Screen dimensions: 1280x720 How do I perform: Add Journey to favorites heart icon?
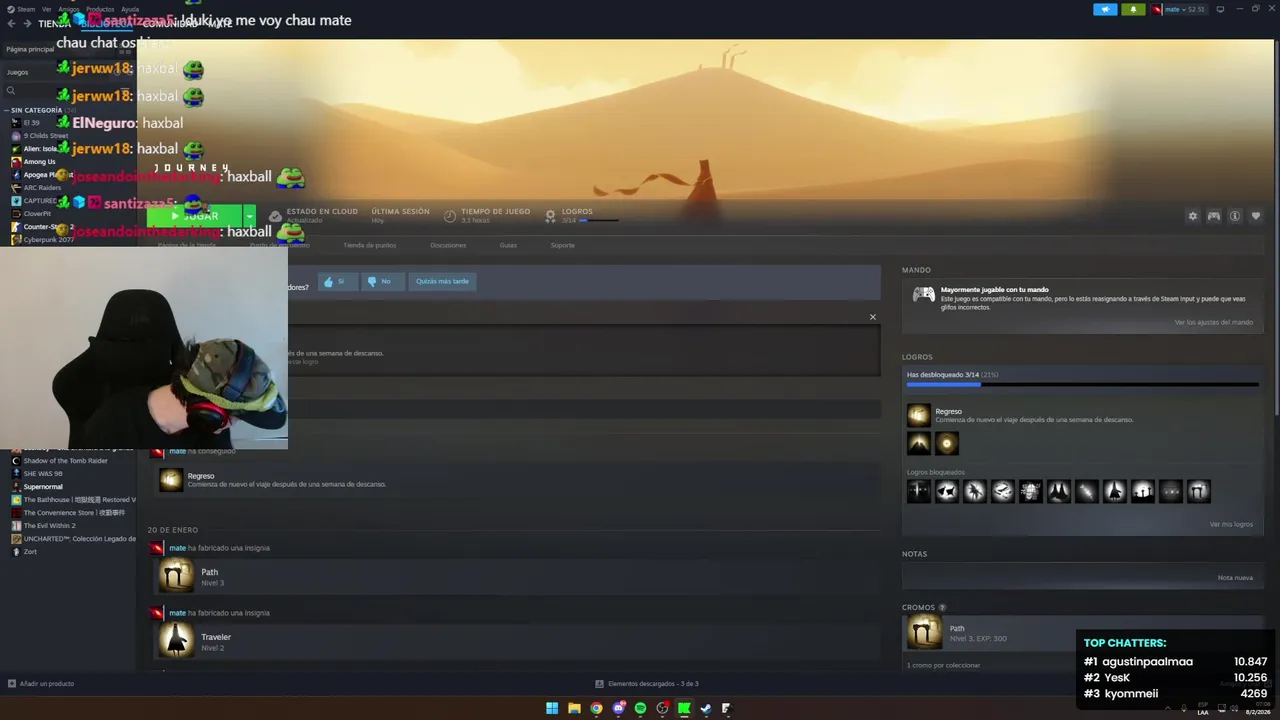(x=1256, y=216)
